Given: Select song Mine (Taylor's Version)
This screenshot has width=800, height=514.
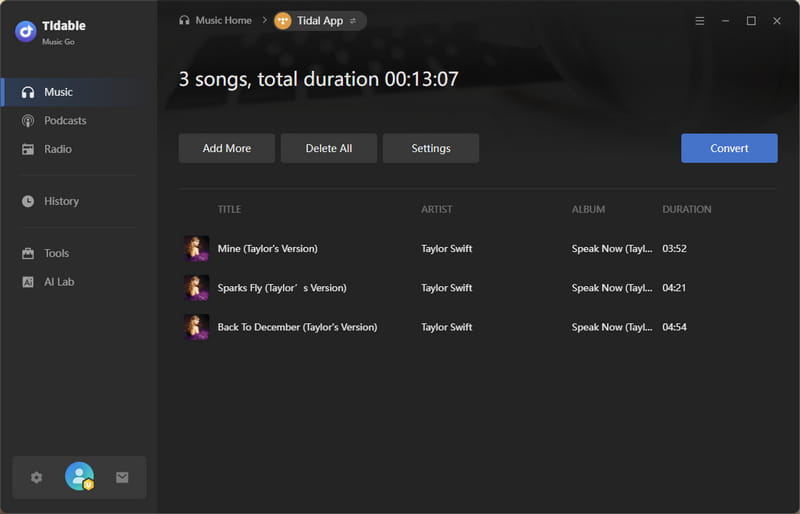Looking at the screenshot, I should click(267, 249).
